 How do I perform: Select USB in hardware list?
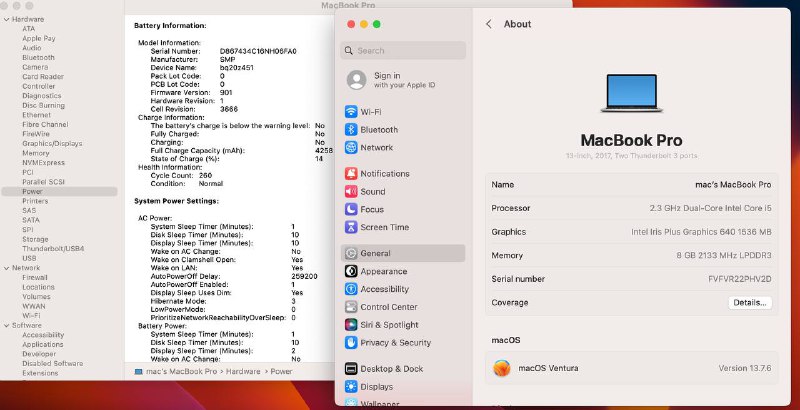(x=29, y=258)
